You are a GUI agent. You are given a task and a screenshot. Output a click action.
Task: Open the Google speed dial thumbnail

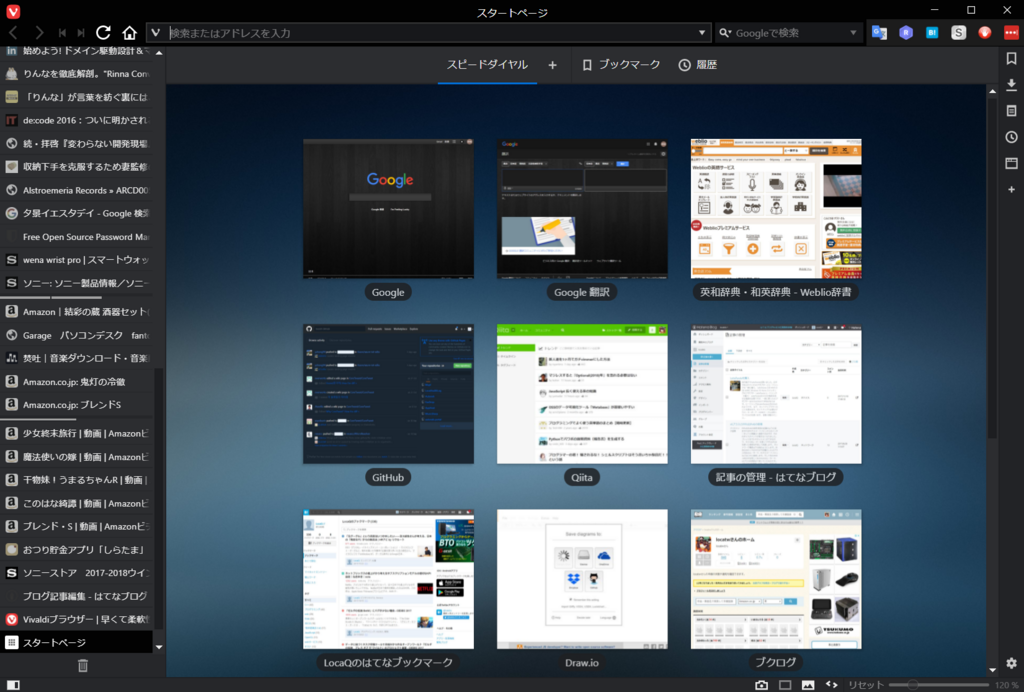click(x=388, y=209)
